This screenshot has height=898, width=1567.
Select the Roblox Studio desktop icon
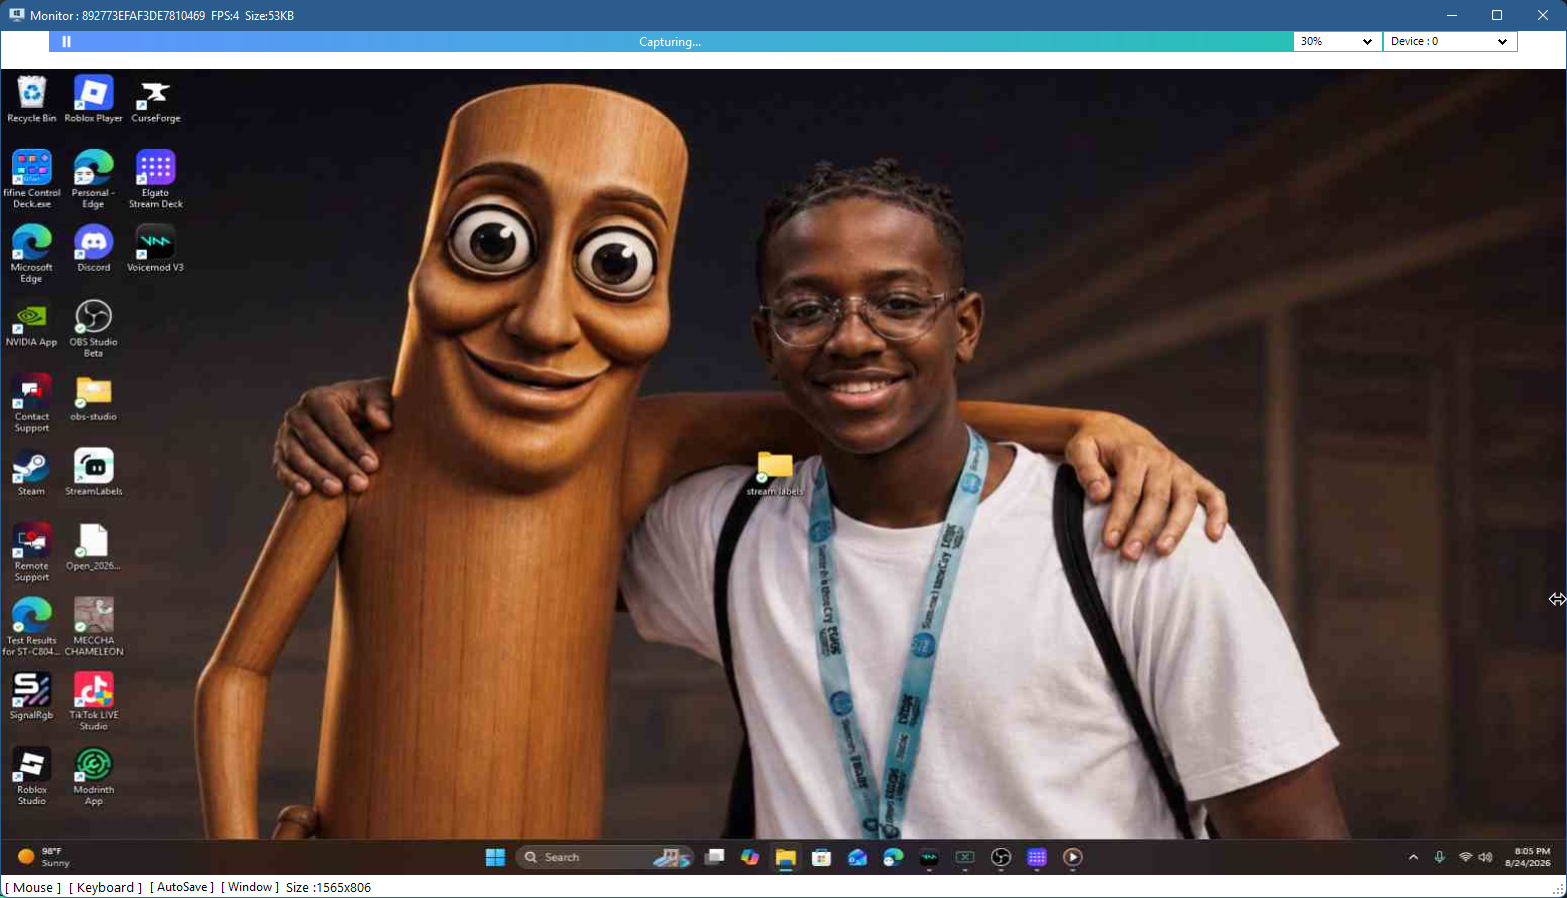click(32, 775)
